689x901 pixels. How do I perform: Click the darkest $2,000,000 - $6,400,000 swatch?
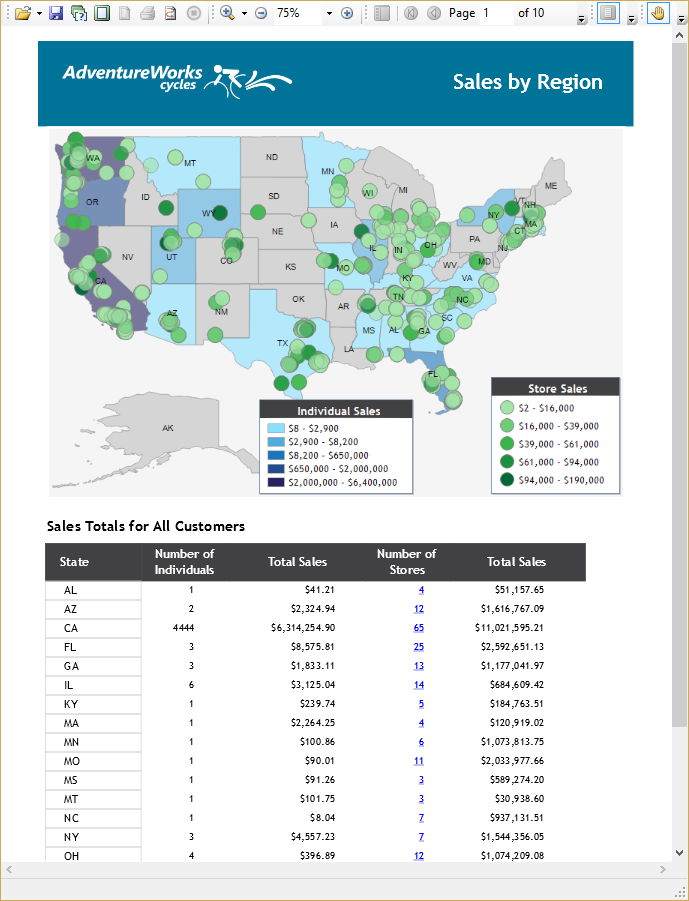coord(276,482)
